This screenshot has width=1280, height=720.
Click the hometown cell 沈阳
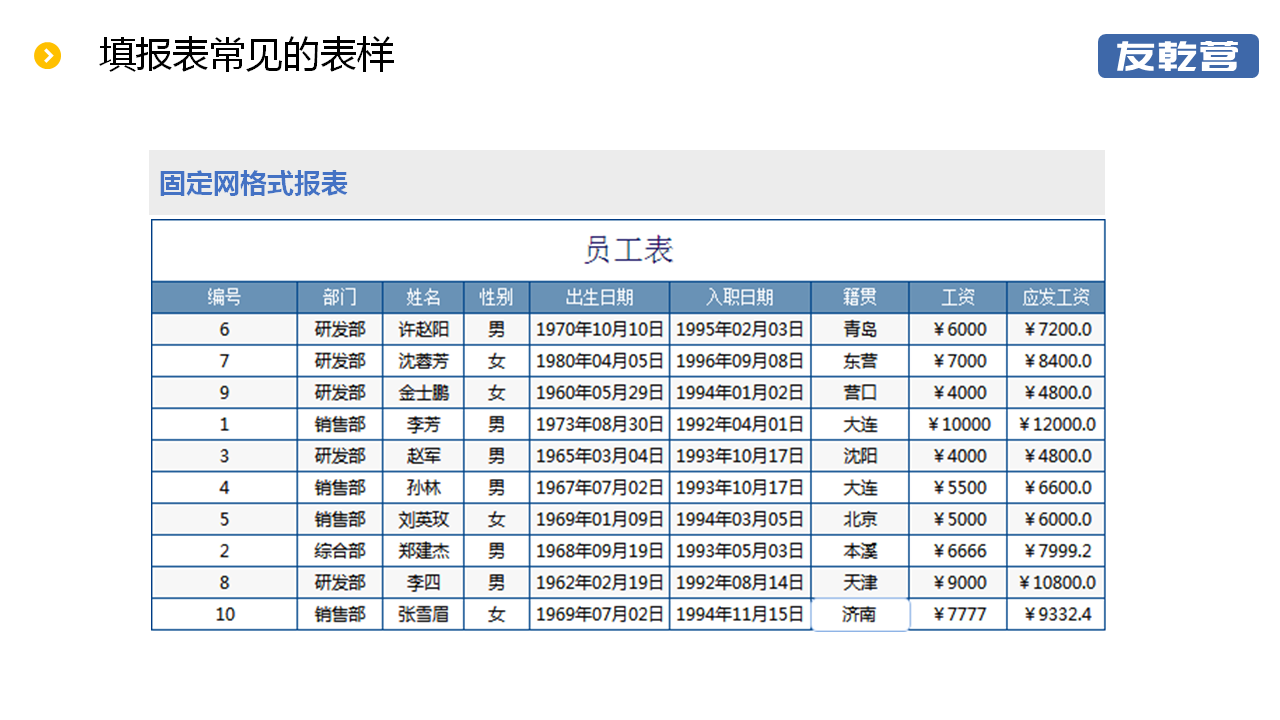[860, 456]
